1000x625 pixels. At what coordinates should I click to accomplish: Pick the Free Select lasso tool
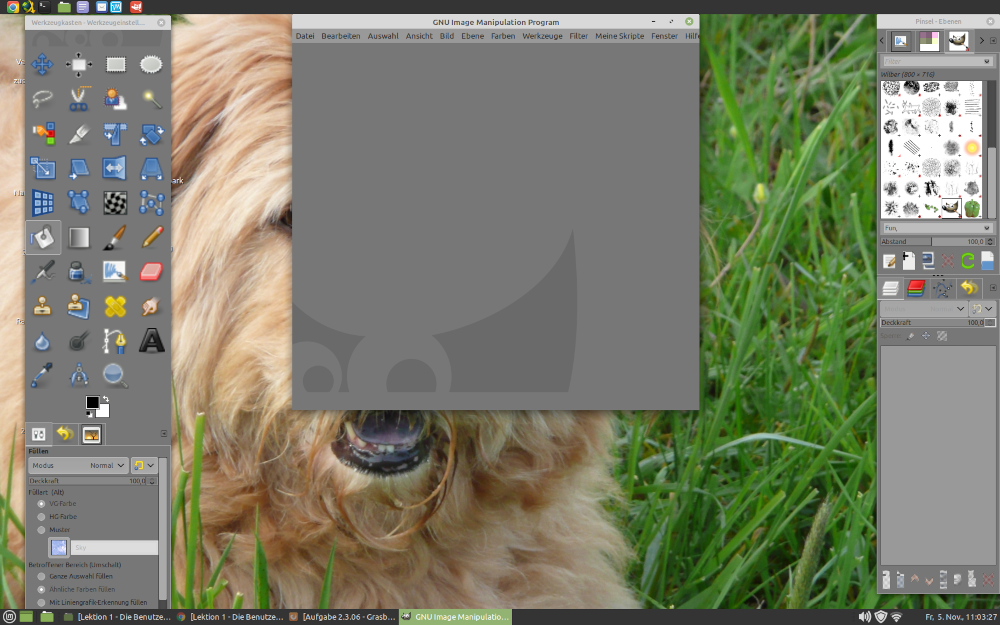[x=42, y=99]
